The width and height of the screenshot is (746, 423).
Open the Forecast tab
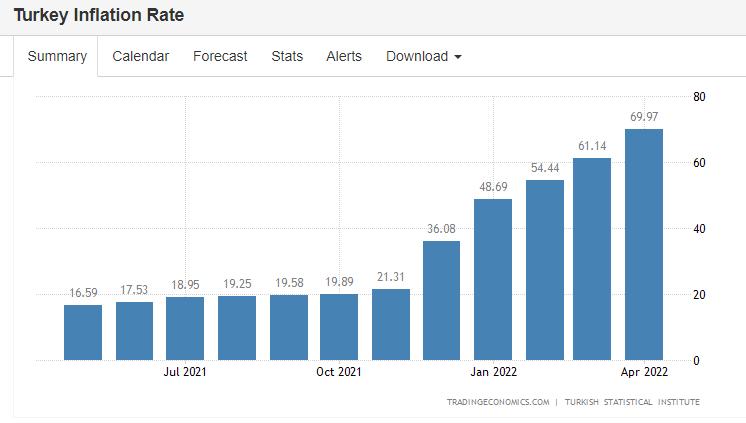tap(220, 56)
